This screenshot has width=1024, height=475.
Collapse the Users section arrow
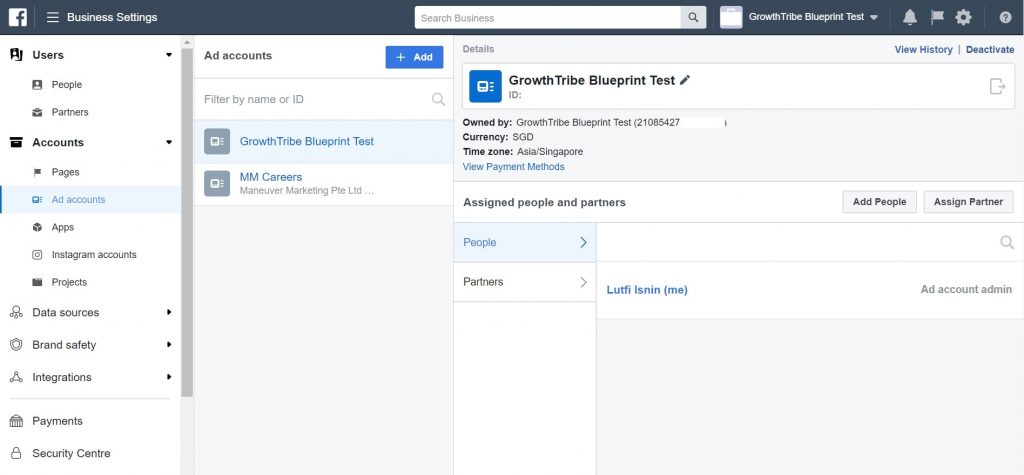[x=169, y=55]
